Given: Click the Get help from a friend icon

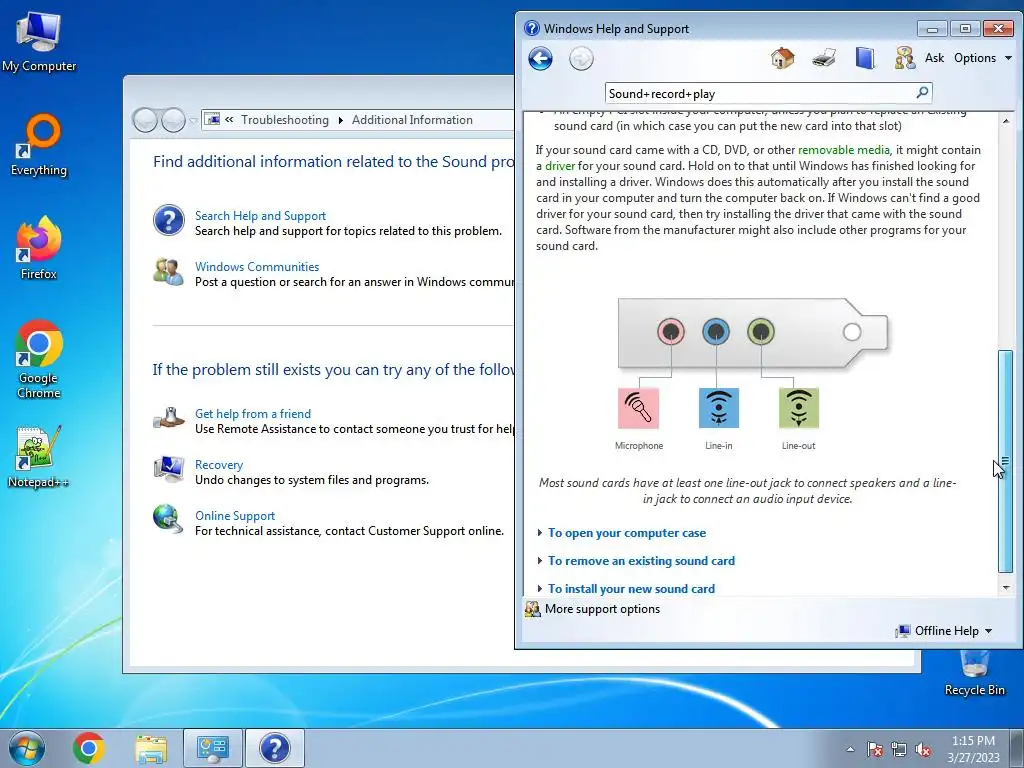Looking at the screenshot, I should [x=168, y=418].
